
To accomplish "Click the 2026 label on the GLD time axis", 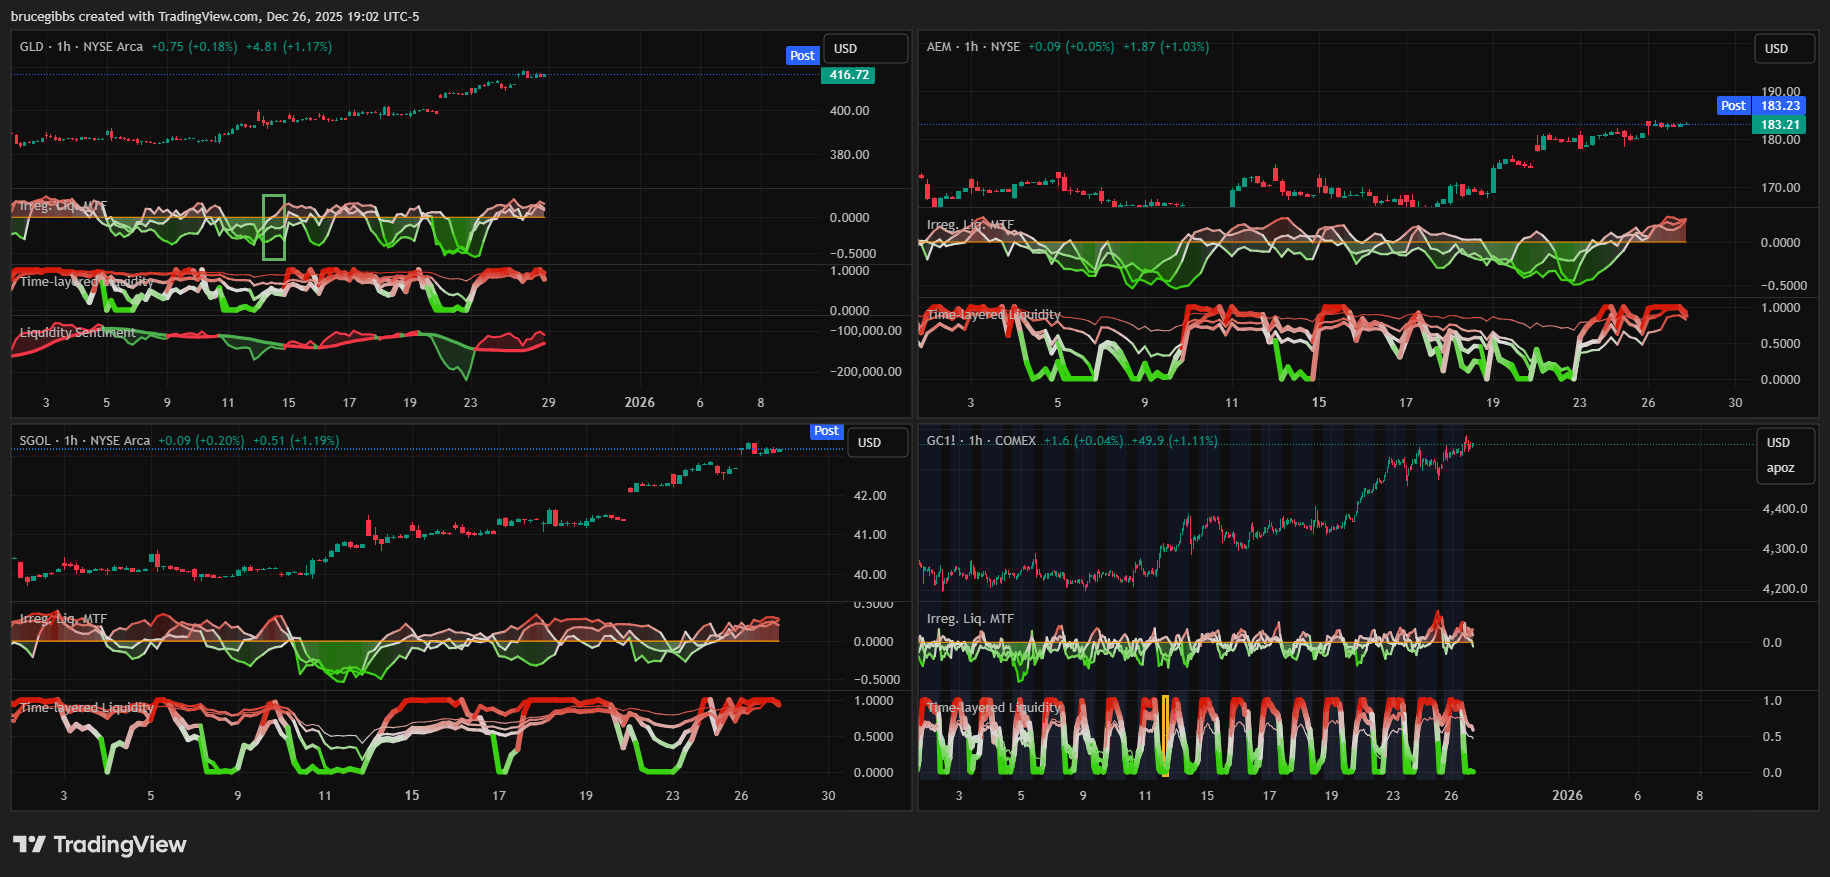I will click(x=639, y=403).
